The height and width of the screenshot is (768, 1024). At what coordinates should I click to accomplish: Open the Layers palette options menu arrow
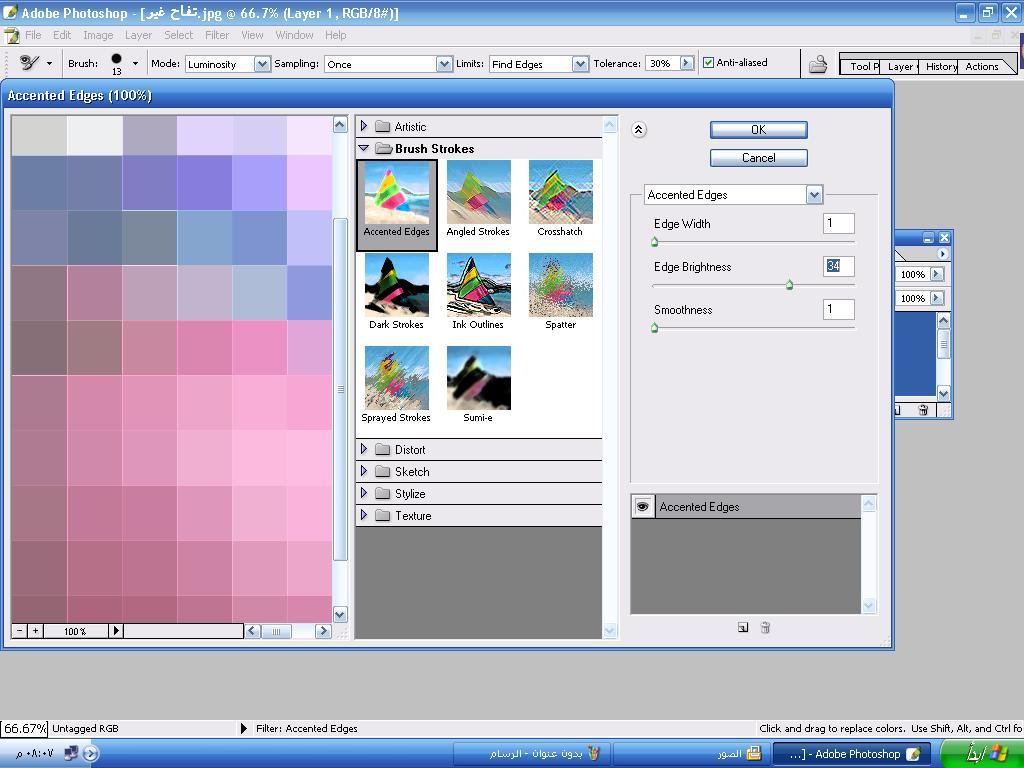click(x=942, y=253)
